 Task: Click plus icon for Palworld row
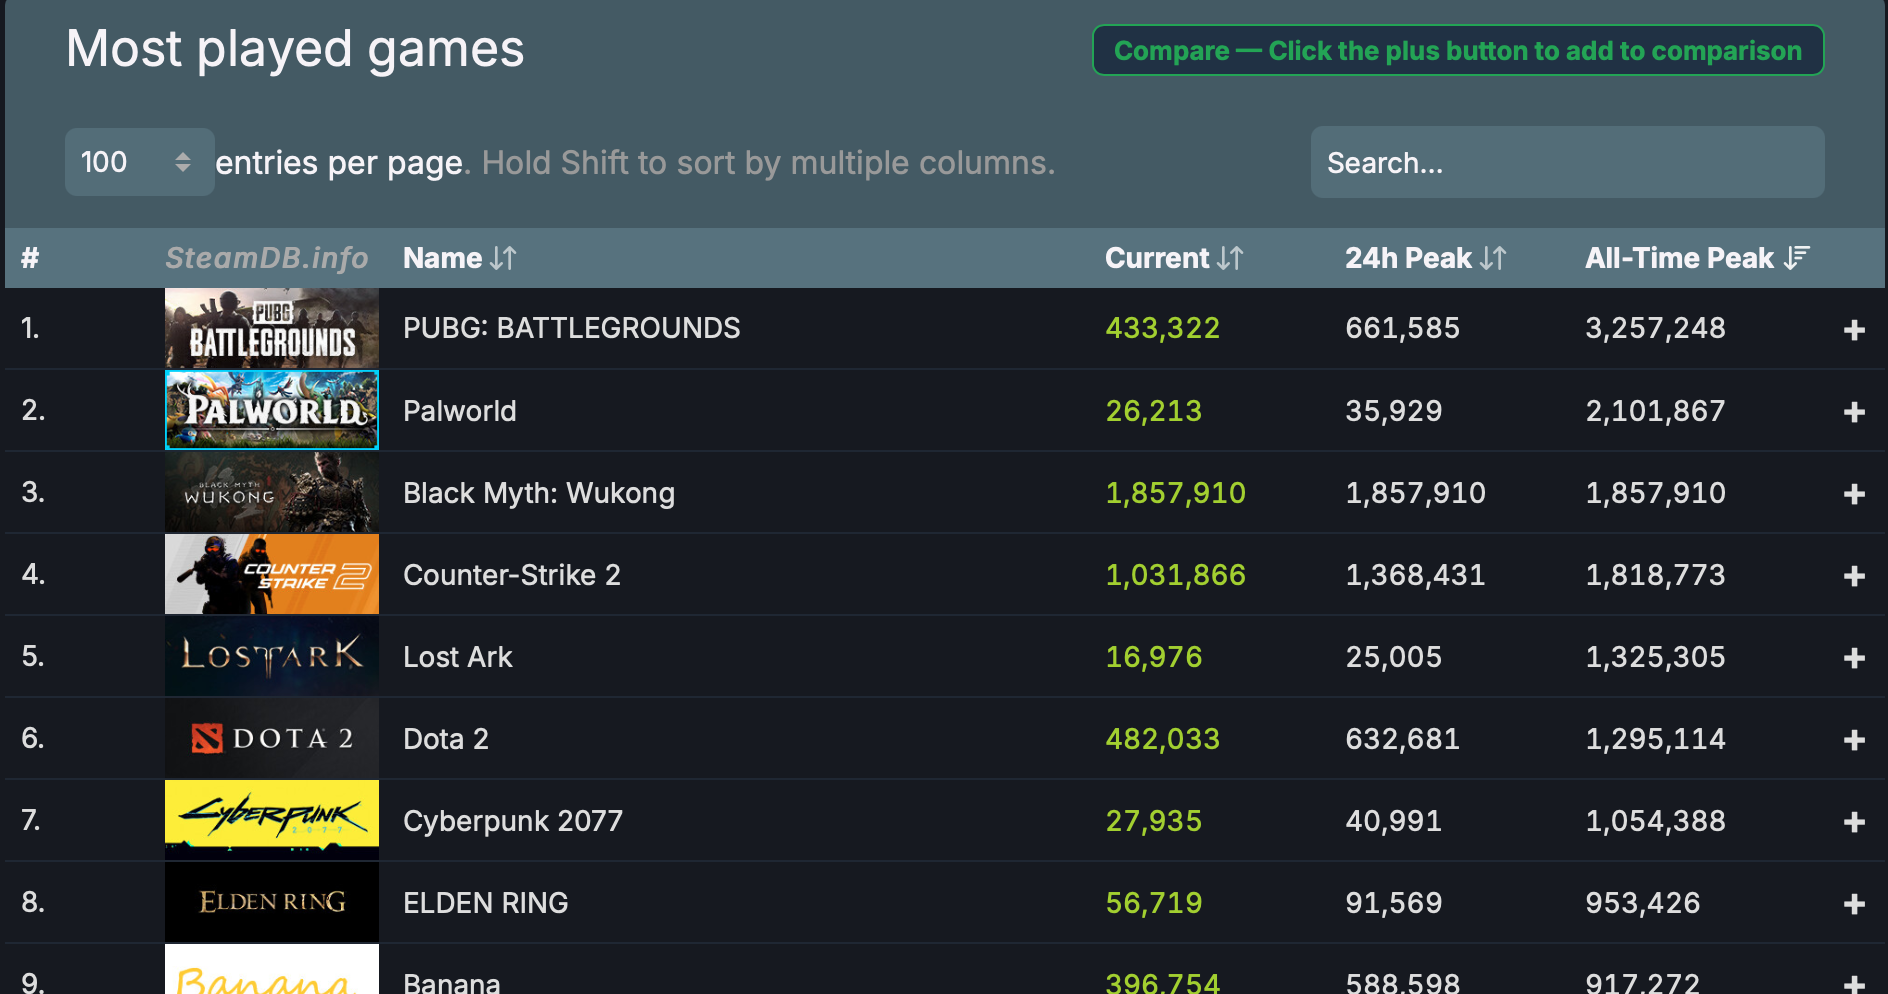pos(1854,411)
